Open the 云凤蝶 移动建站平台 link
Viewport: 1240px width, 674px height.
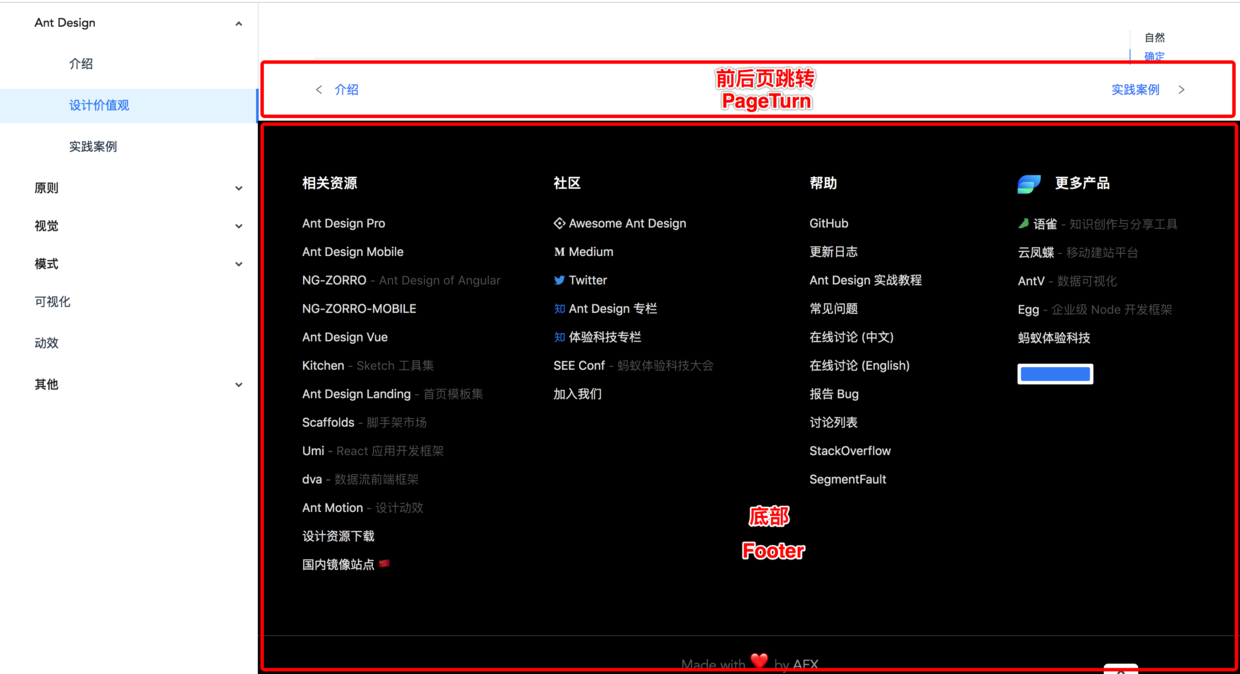(x=1078, y=253)
